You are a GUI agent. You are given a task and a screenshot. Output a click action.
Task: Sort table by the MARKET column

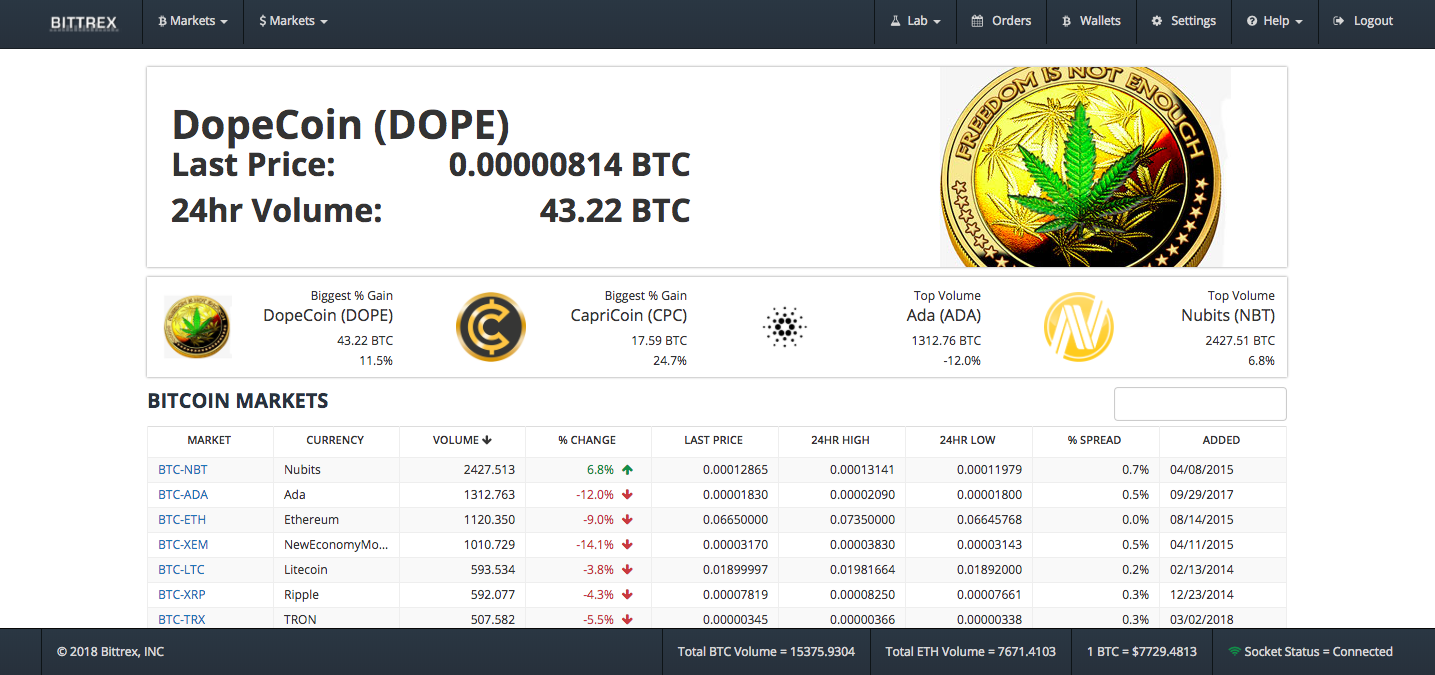tap(209, 440)
